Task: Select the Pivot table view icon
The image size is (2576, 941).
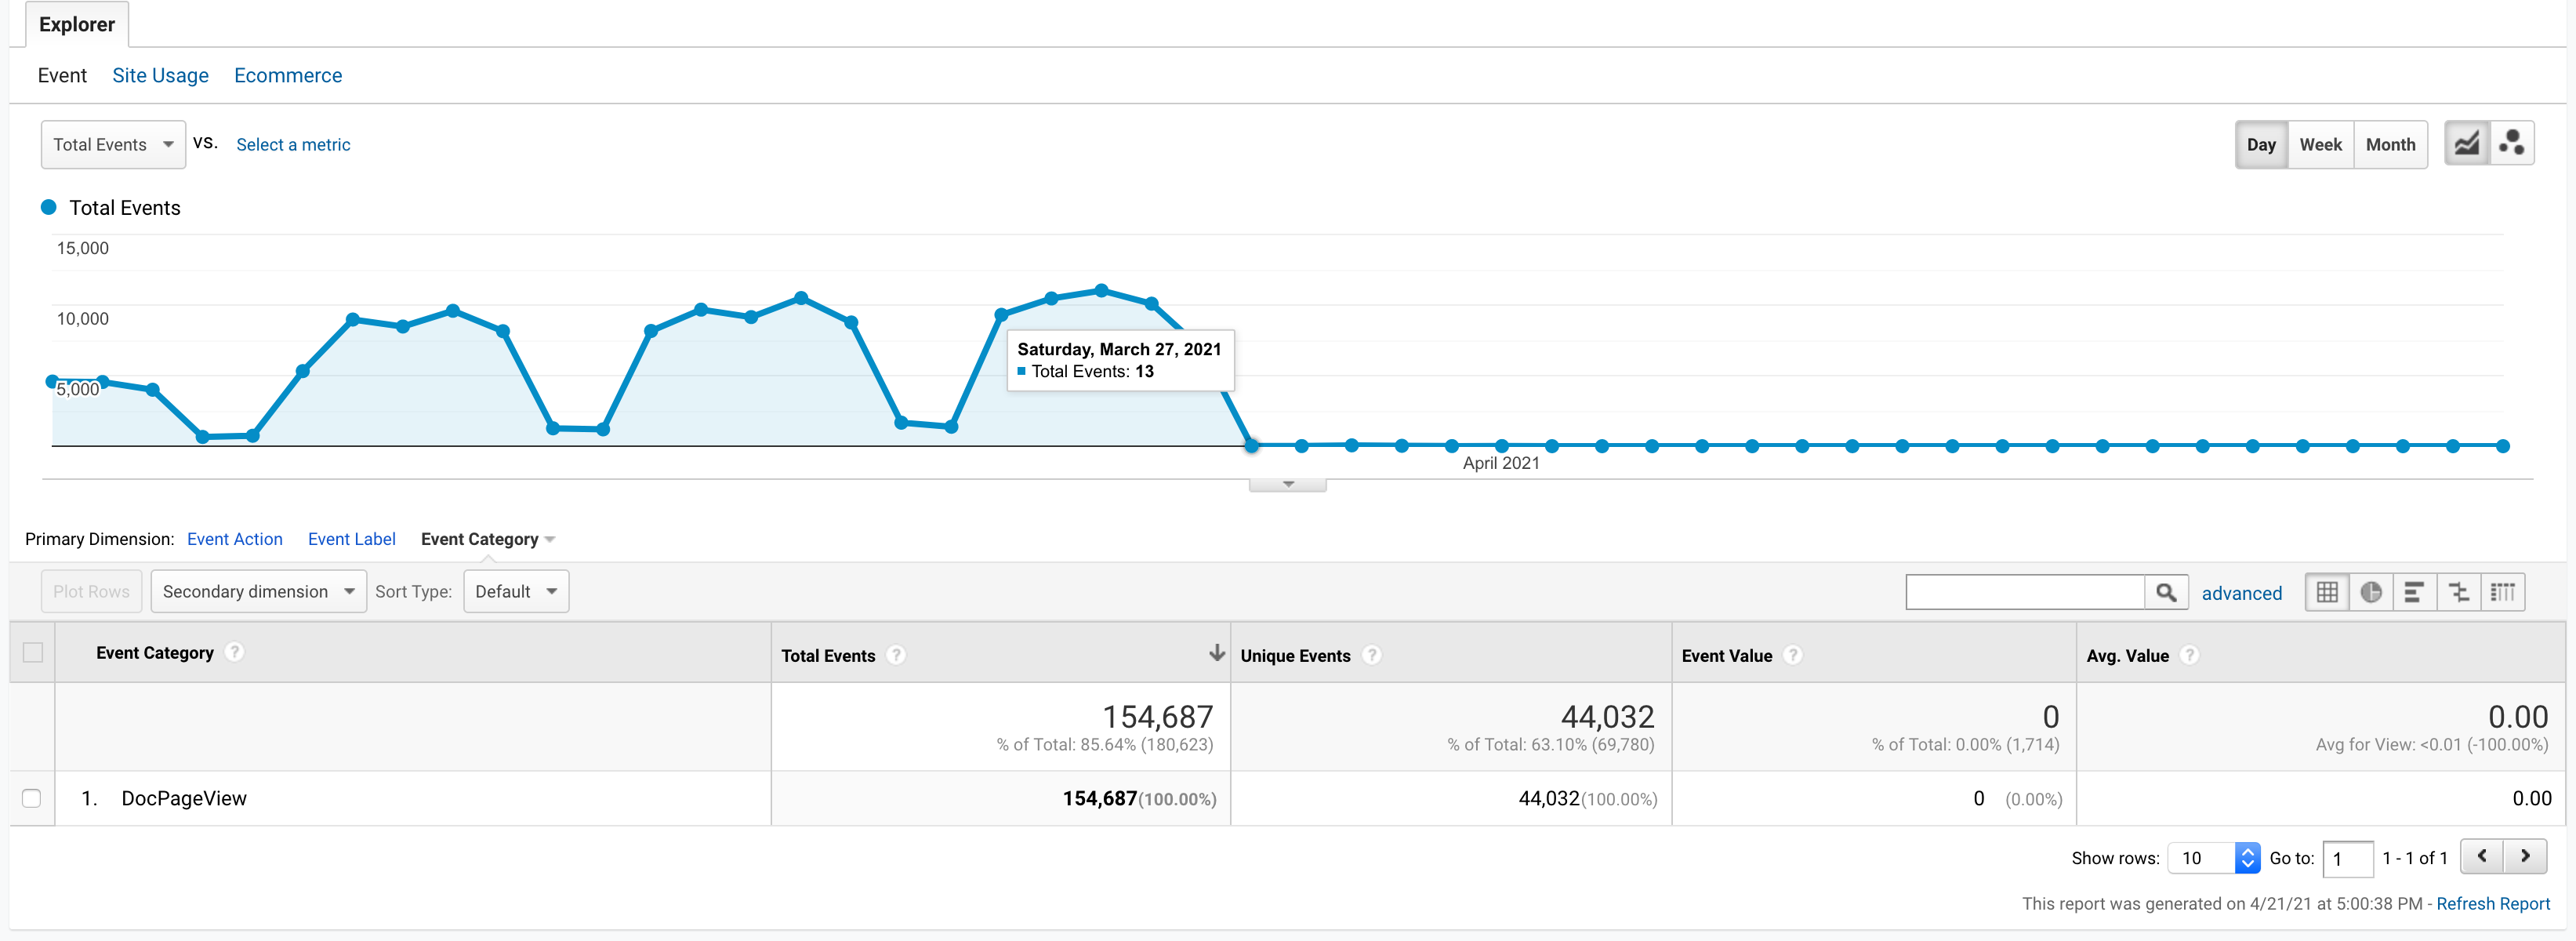Action: click(x=2503, y=592)
